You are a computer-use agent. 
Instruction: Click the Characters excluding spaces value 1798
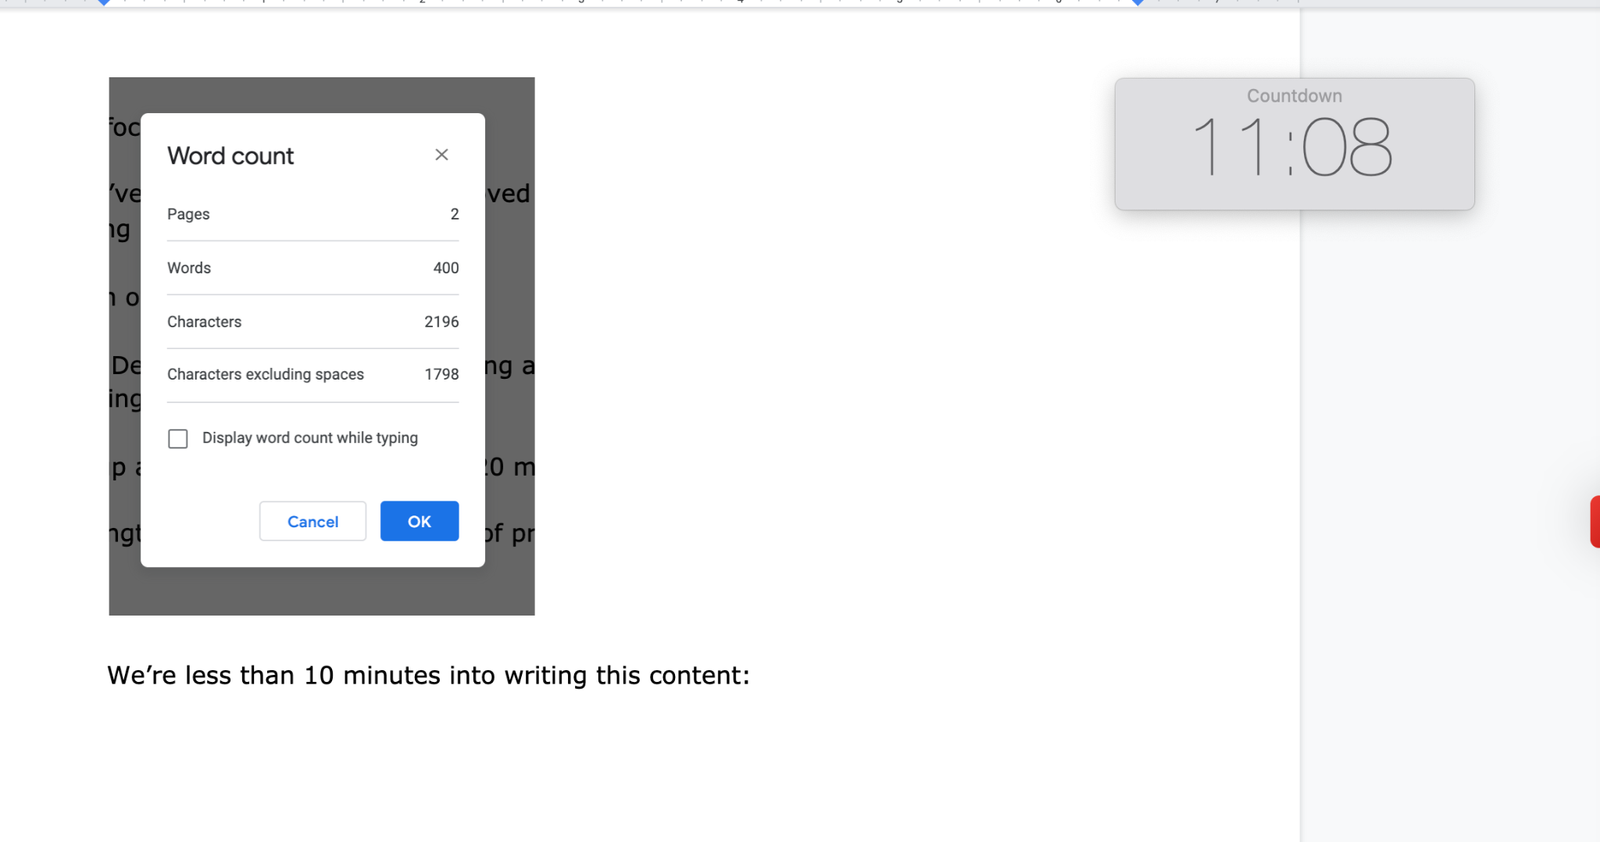(x=441, y=374)
